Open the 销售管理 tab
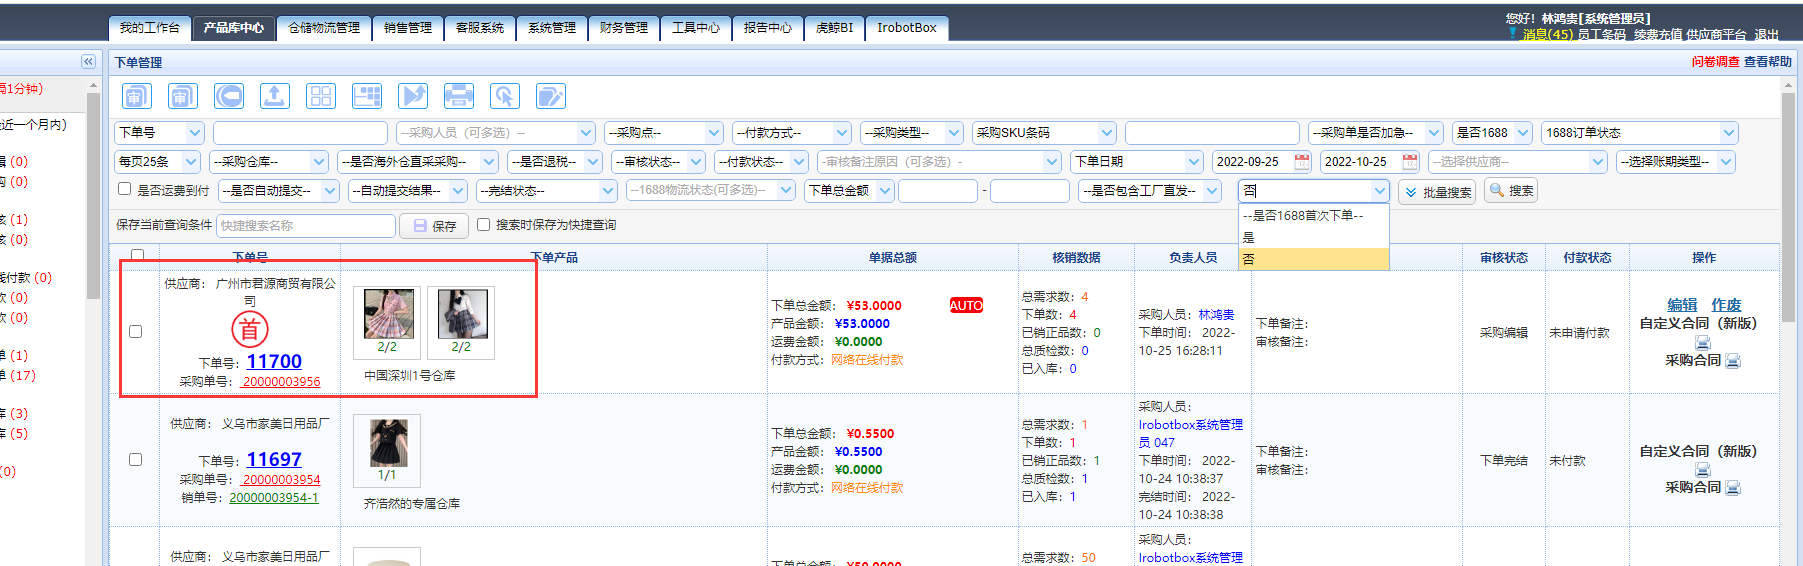The height and width of the screenshot is (566, 1803). [408, 28]
